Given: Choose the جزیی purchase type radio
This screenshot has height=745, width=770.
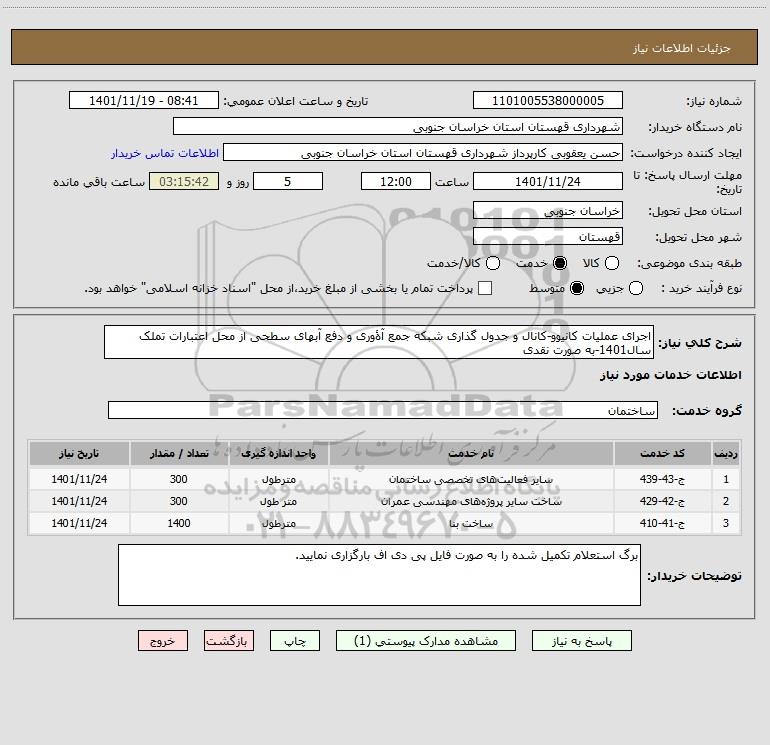Looking at the screenshot, I should 636,288.
